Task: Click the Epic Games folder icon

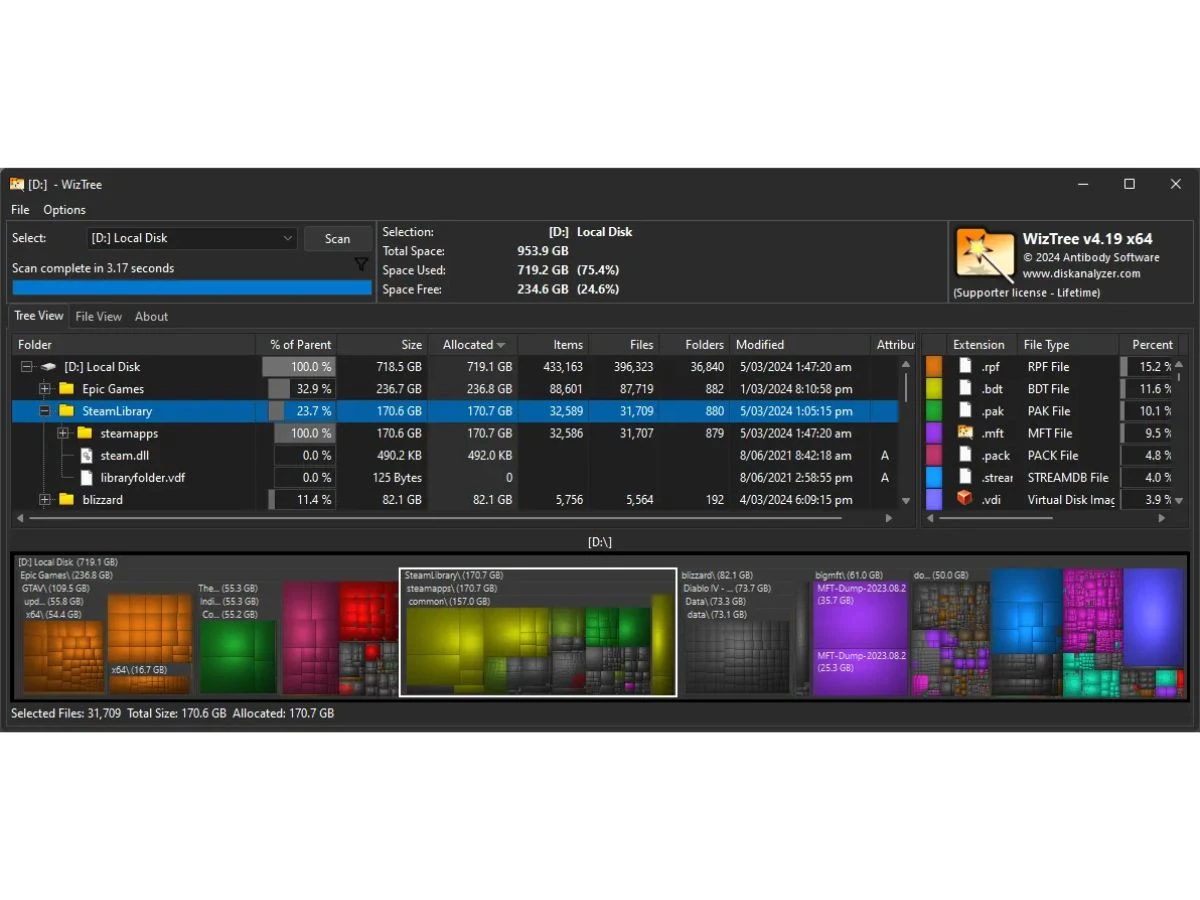Action: [67, 389]
